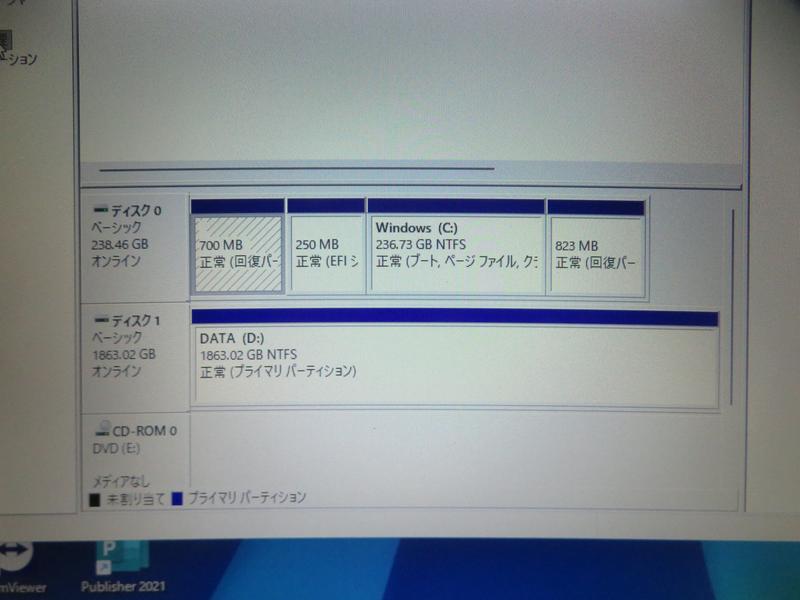800x600 pixels.
Task: Click the 1863.02 GB size under ディスク 1
Action: [124, 354]
